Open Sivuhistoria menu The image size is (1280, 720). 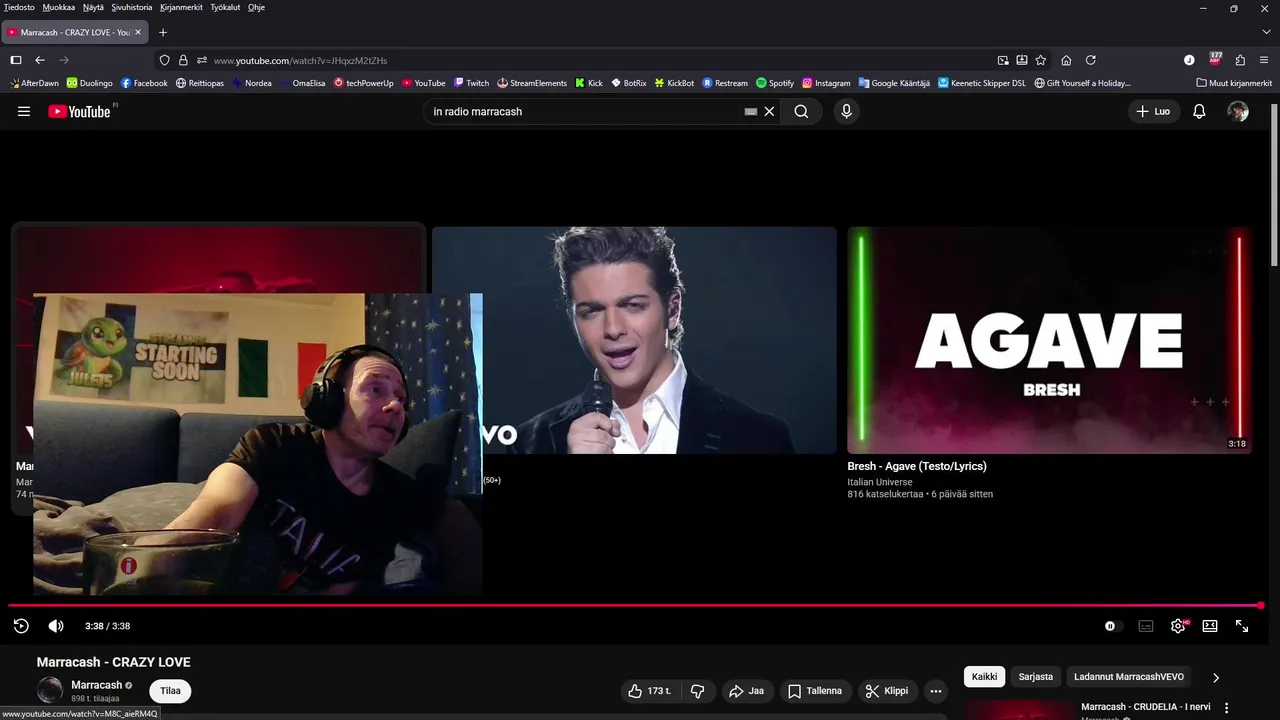click(x=132, y=7)
